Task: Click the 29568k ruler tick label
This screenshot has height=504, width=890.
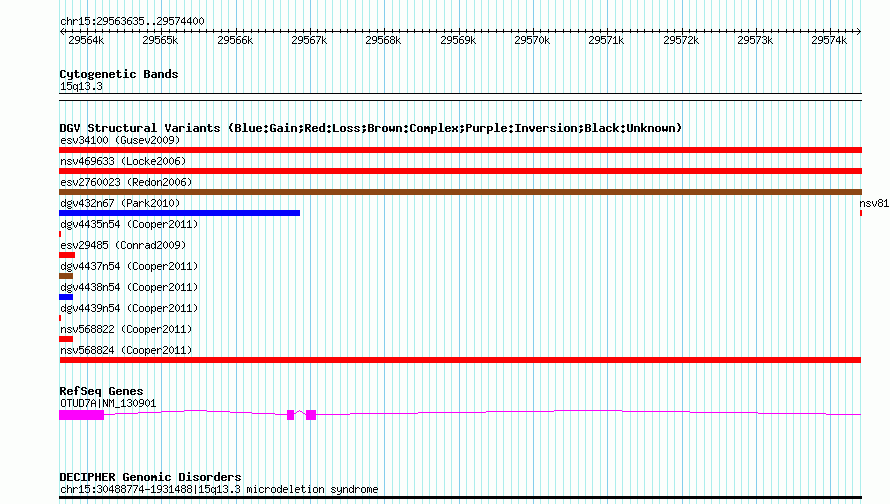Action: [x=383, y=40]
